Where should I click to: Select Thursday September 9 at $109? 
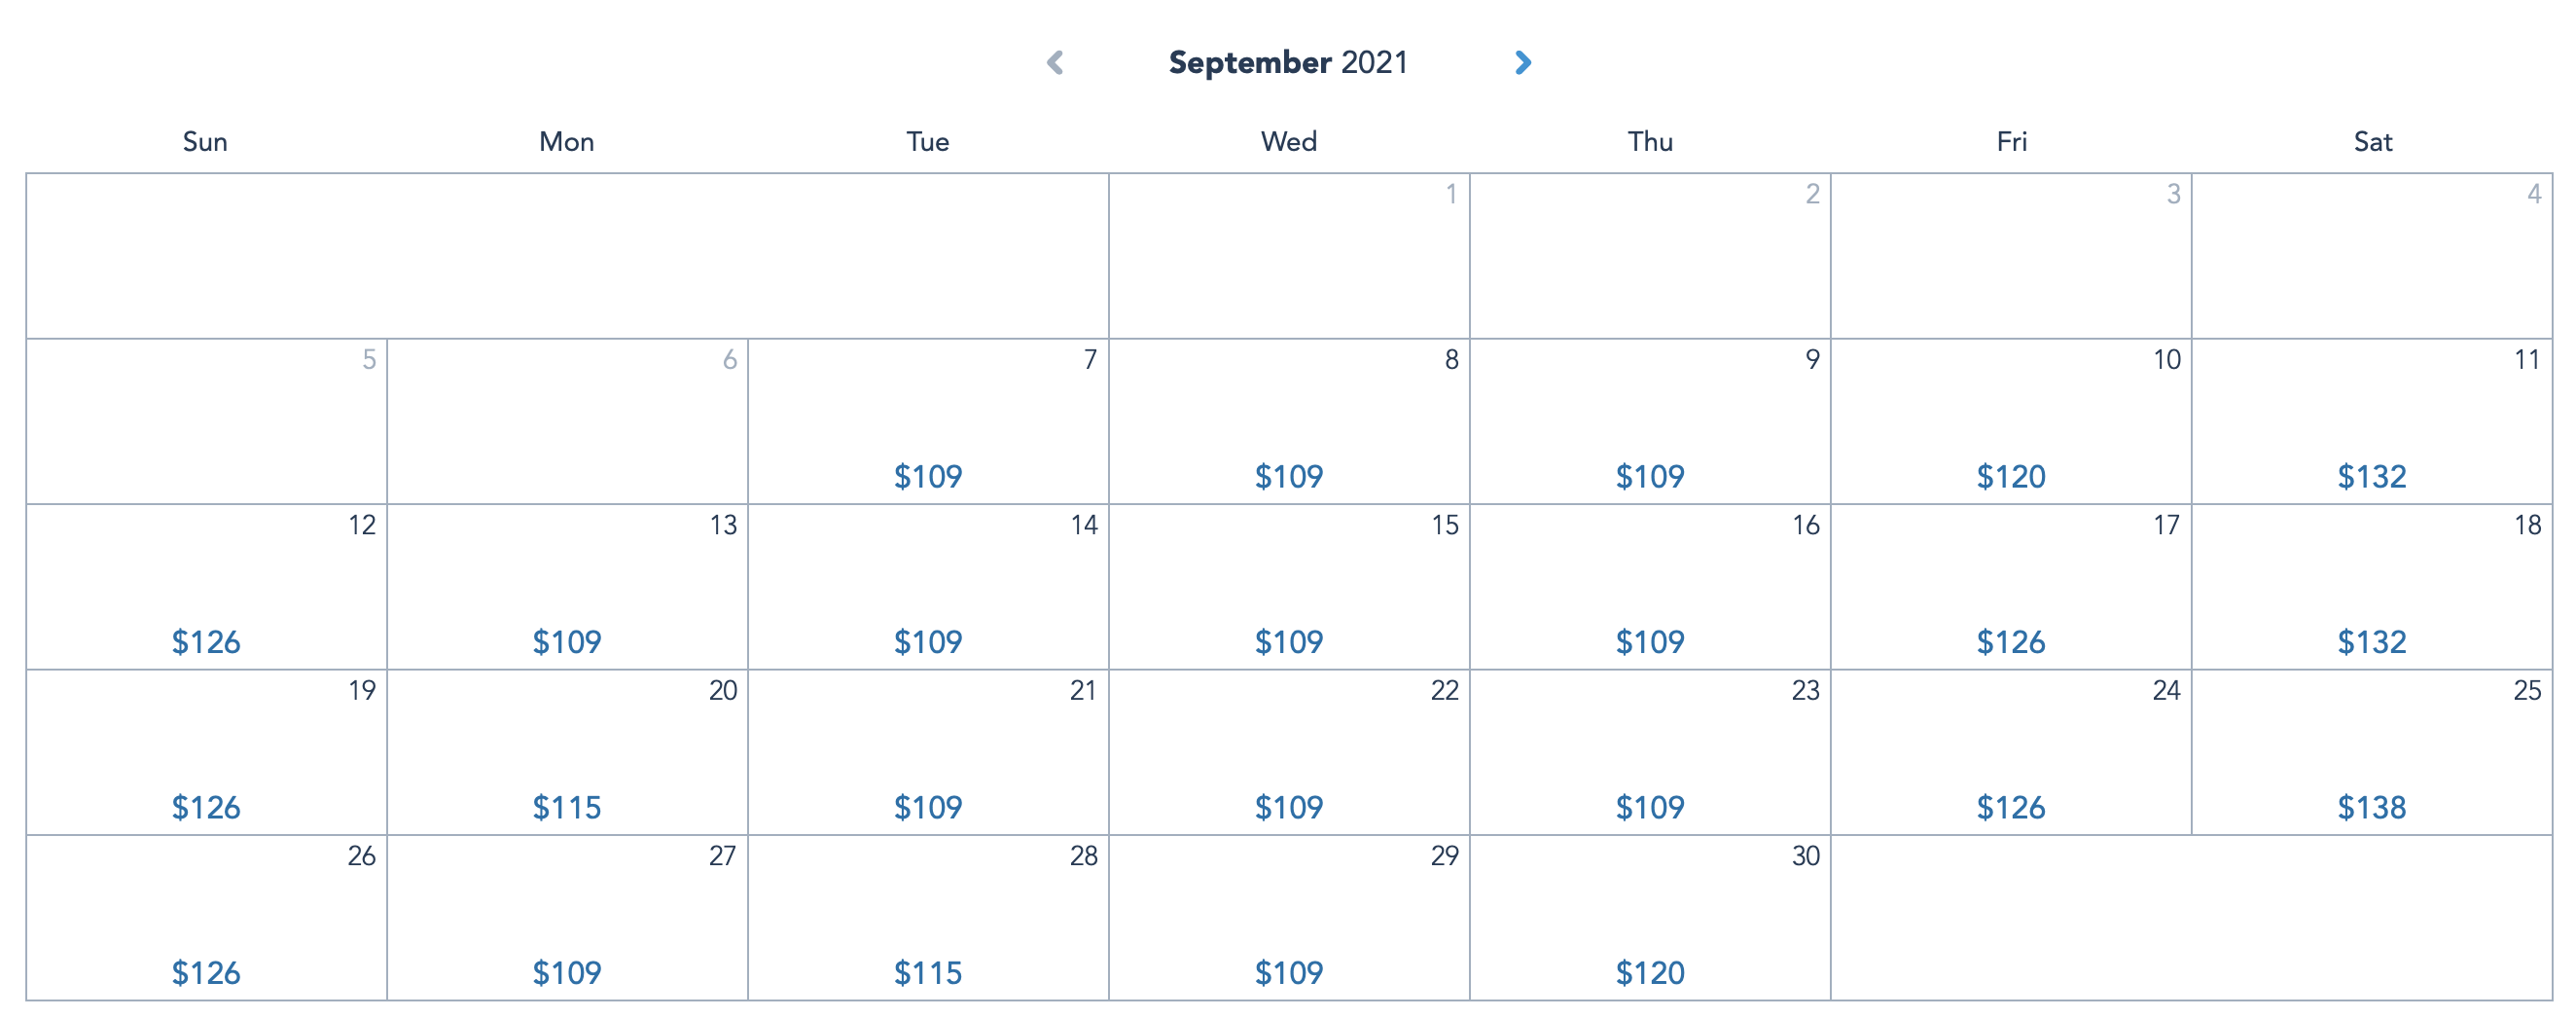pos(1650,421)
